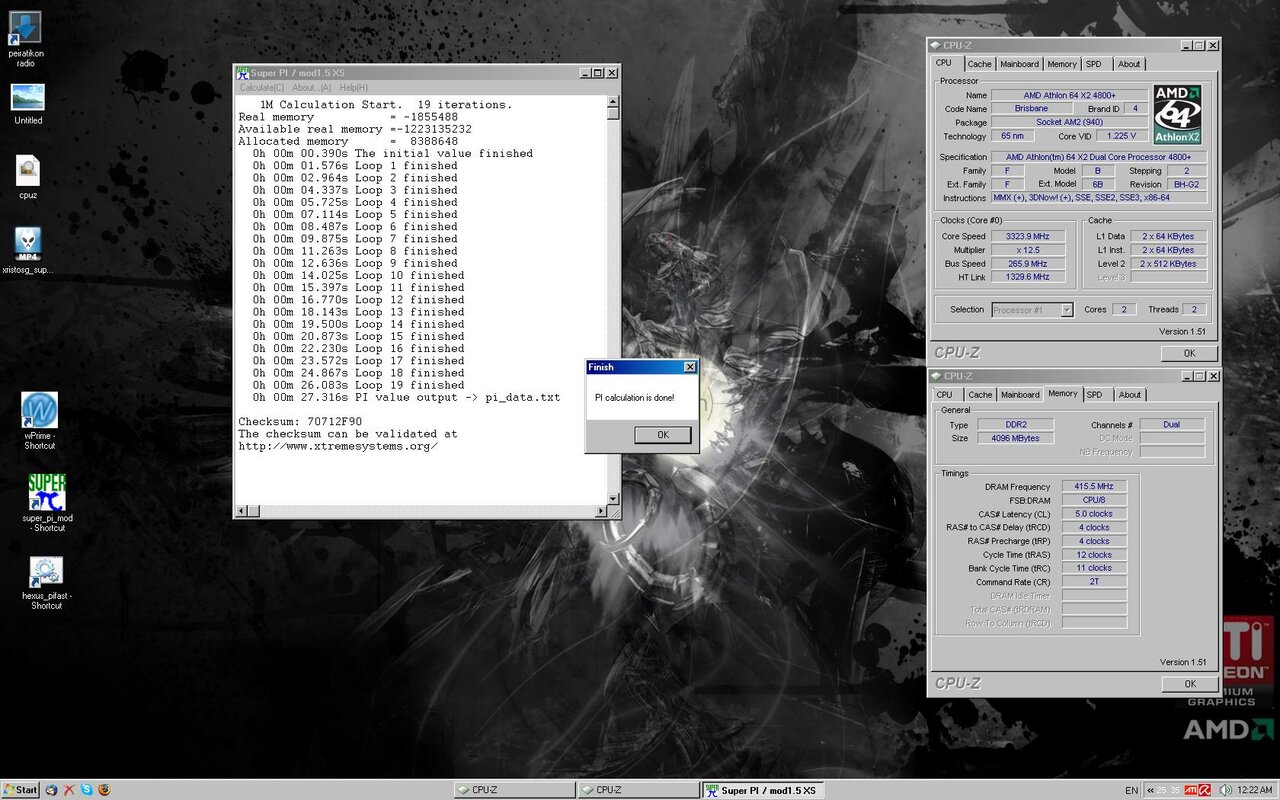The height and width of the screenshot is (800, 1280).
Task: Click the processor Name field AMD Athlon 64 X2 4800+
Action: (x=1069, y=95)
